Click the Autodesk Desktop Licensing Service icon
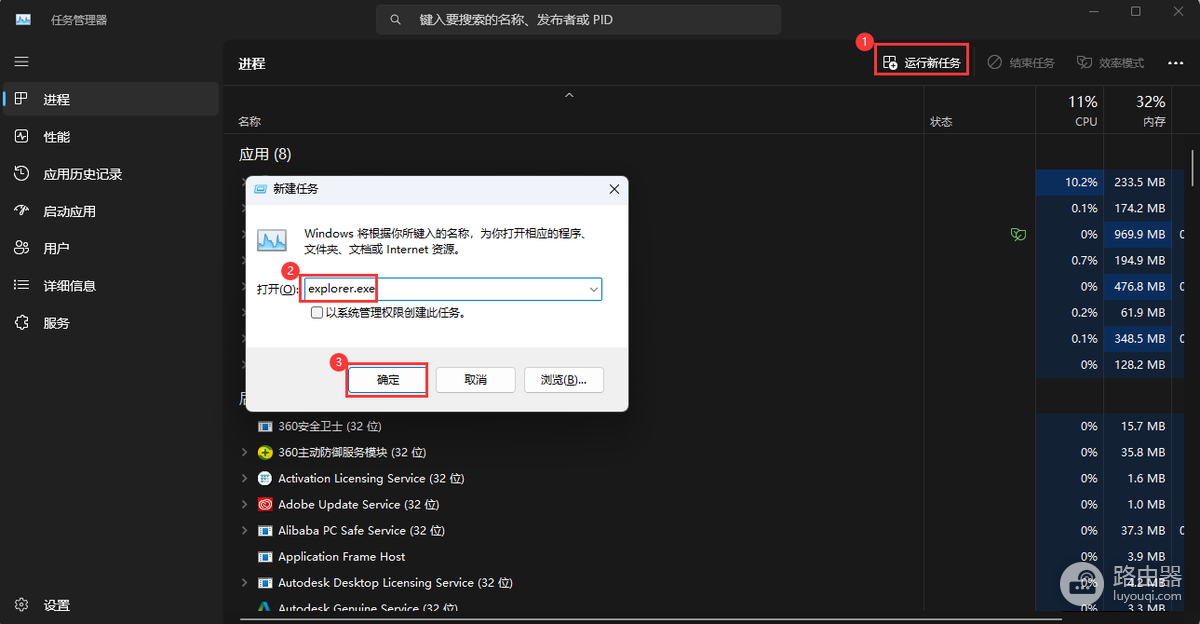This screenshot has width=1200, height=624. tap(265, 582)
